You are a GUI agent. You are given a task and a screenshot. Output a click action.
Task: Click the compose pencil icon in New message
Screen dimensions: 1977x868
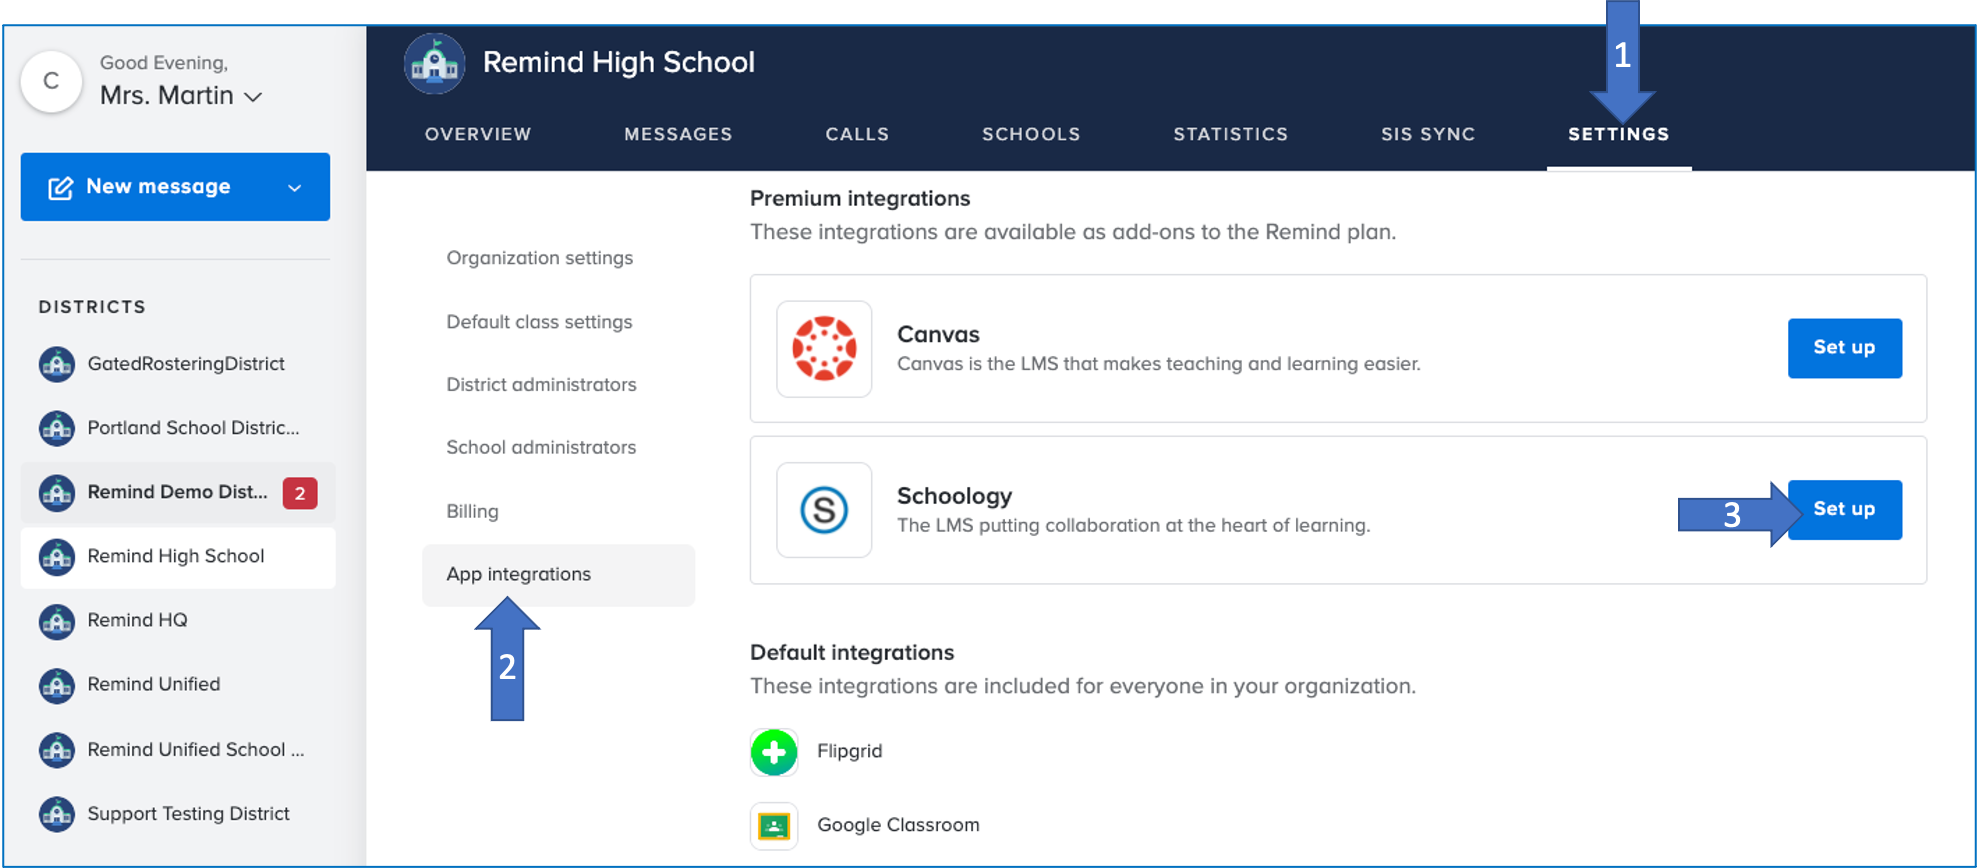pyautogui.click(x=60, y=187)
